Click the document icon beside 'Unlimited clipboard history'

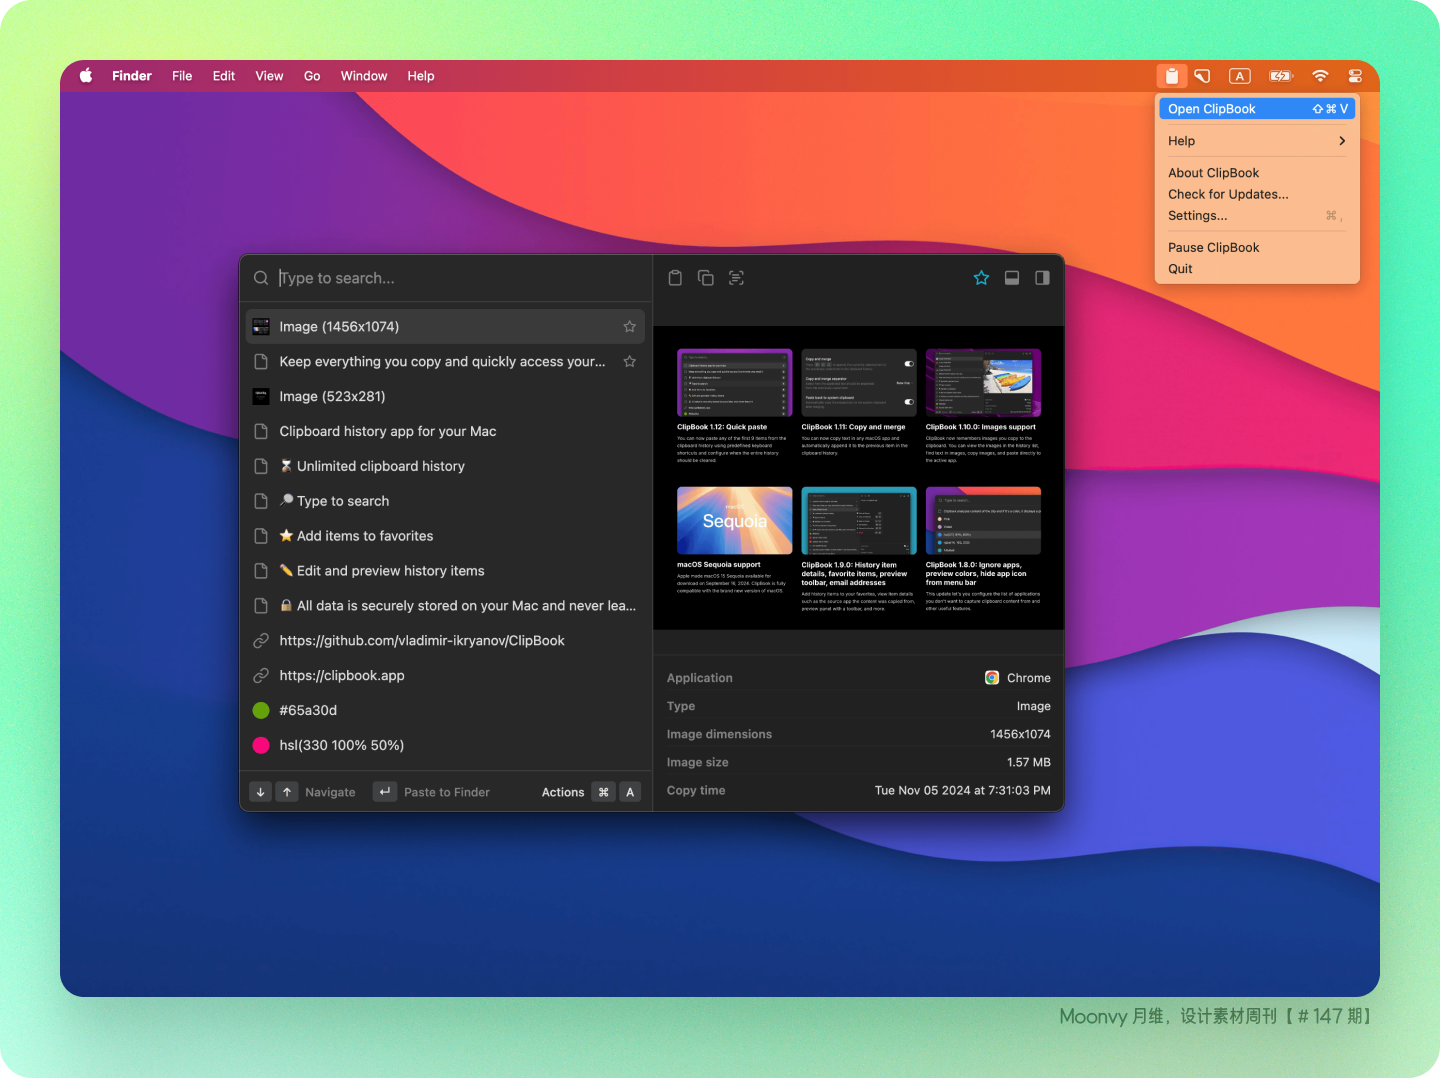click(261, 466)
